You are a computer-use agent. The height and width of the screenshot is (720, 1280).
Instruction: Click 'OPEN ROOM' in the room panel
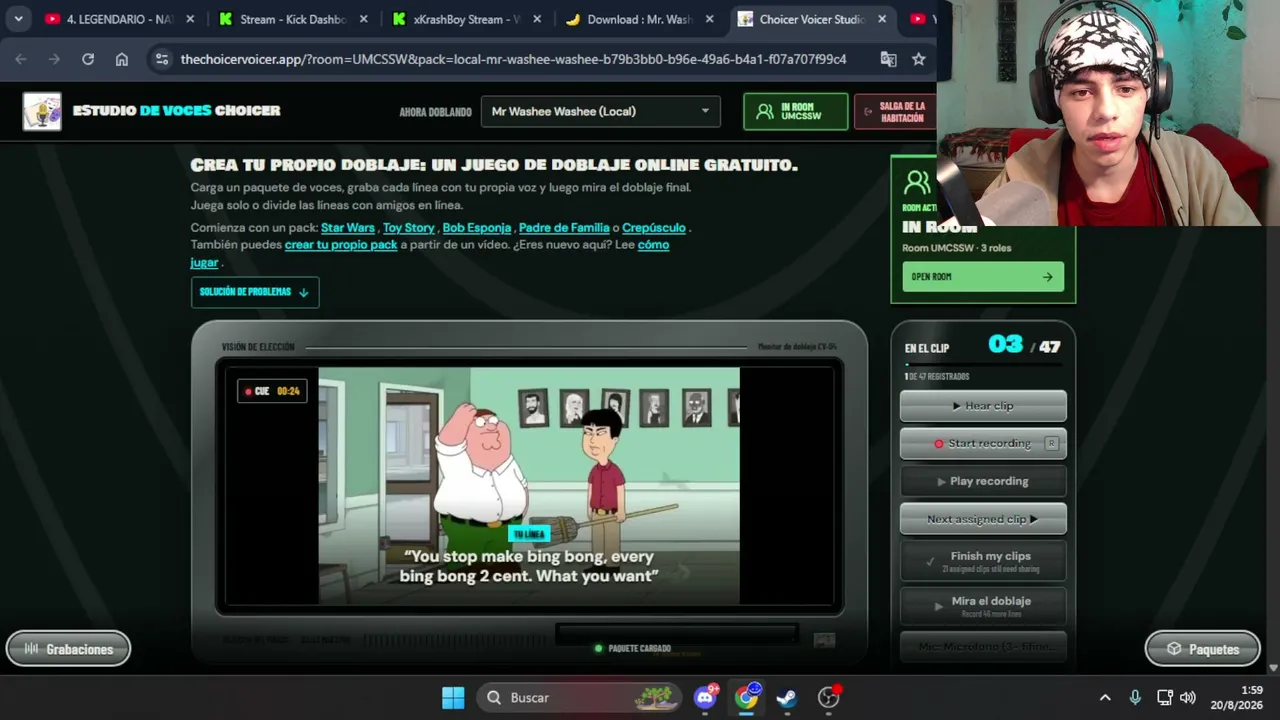coord(983,277)
